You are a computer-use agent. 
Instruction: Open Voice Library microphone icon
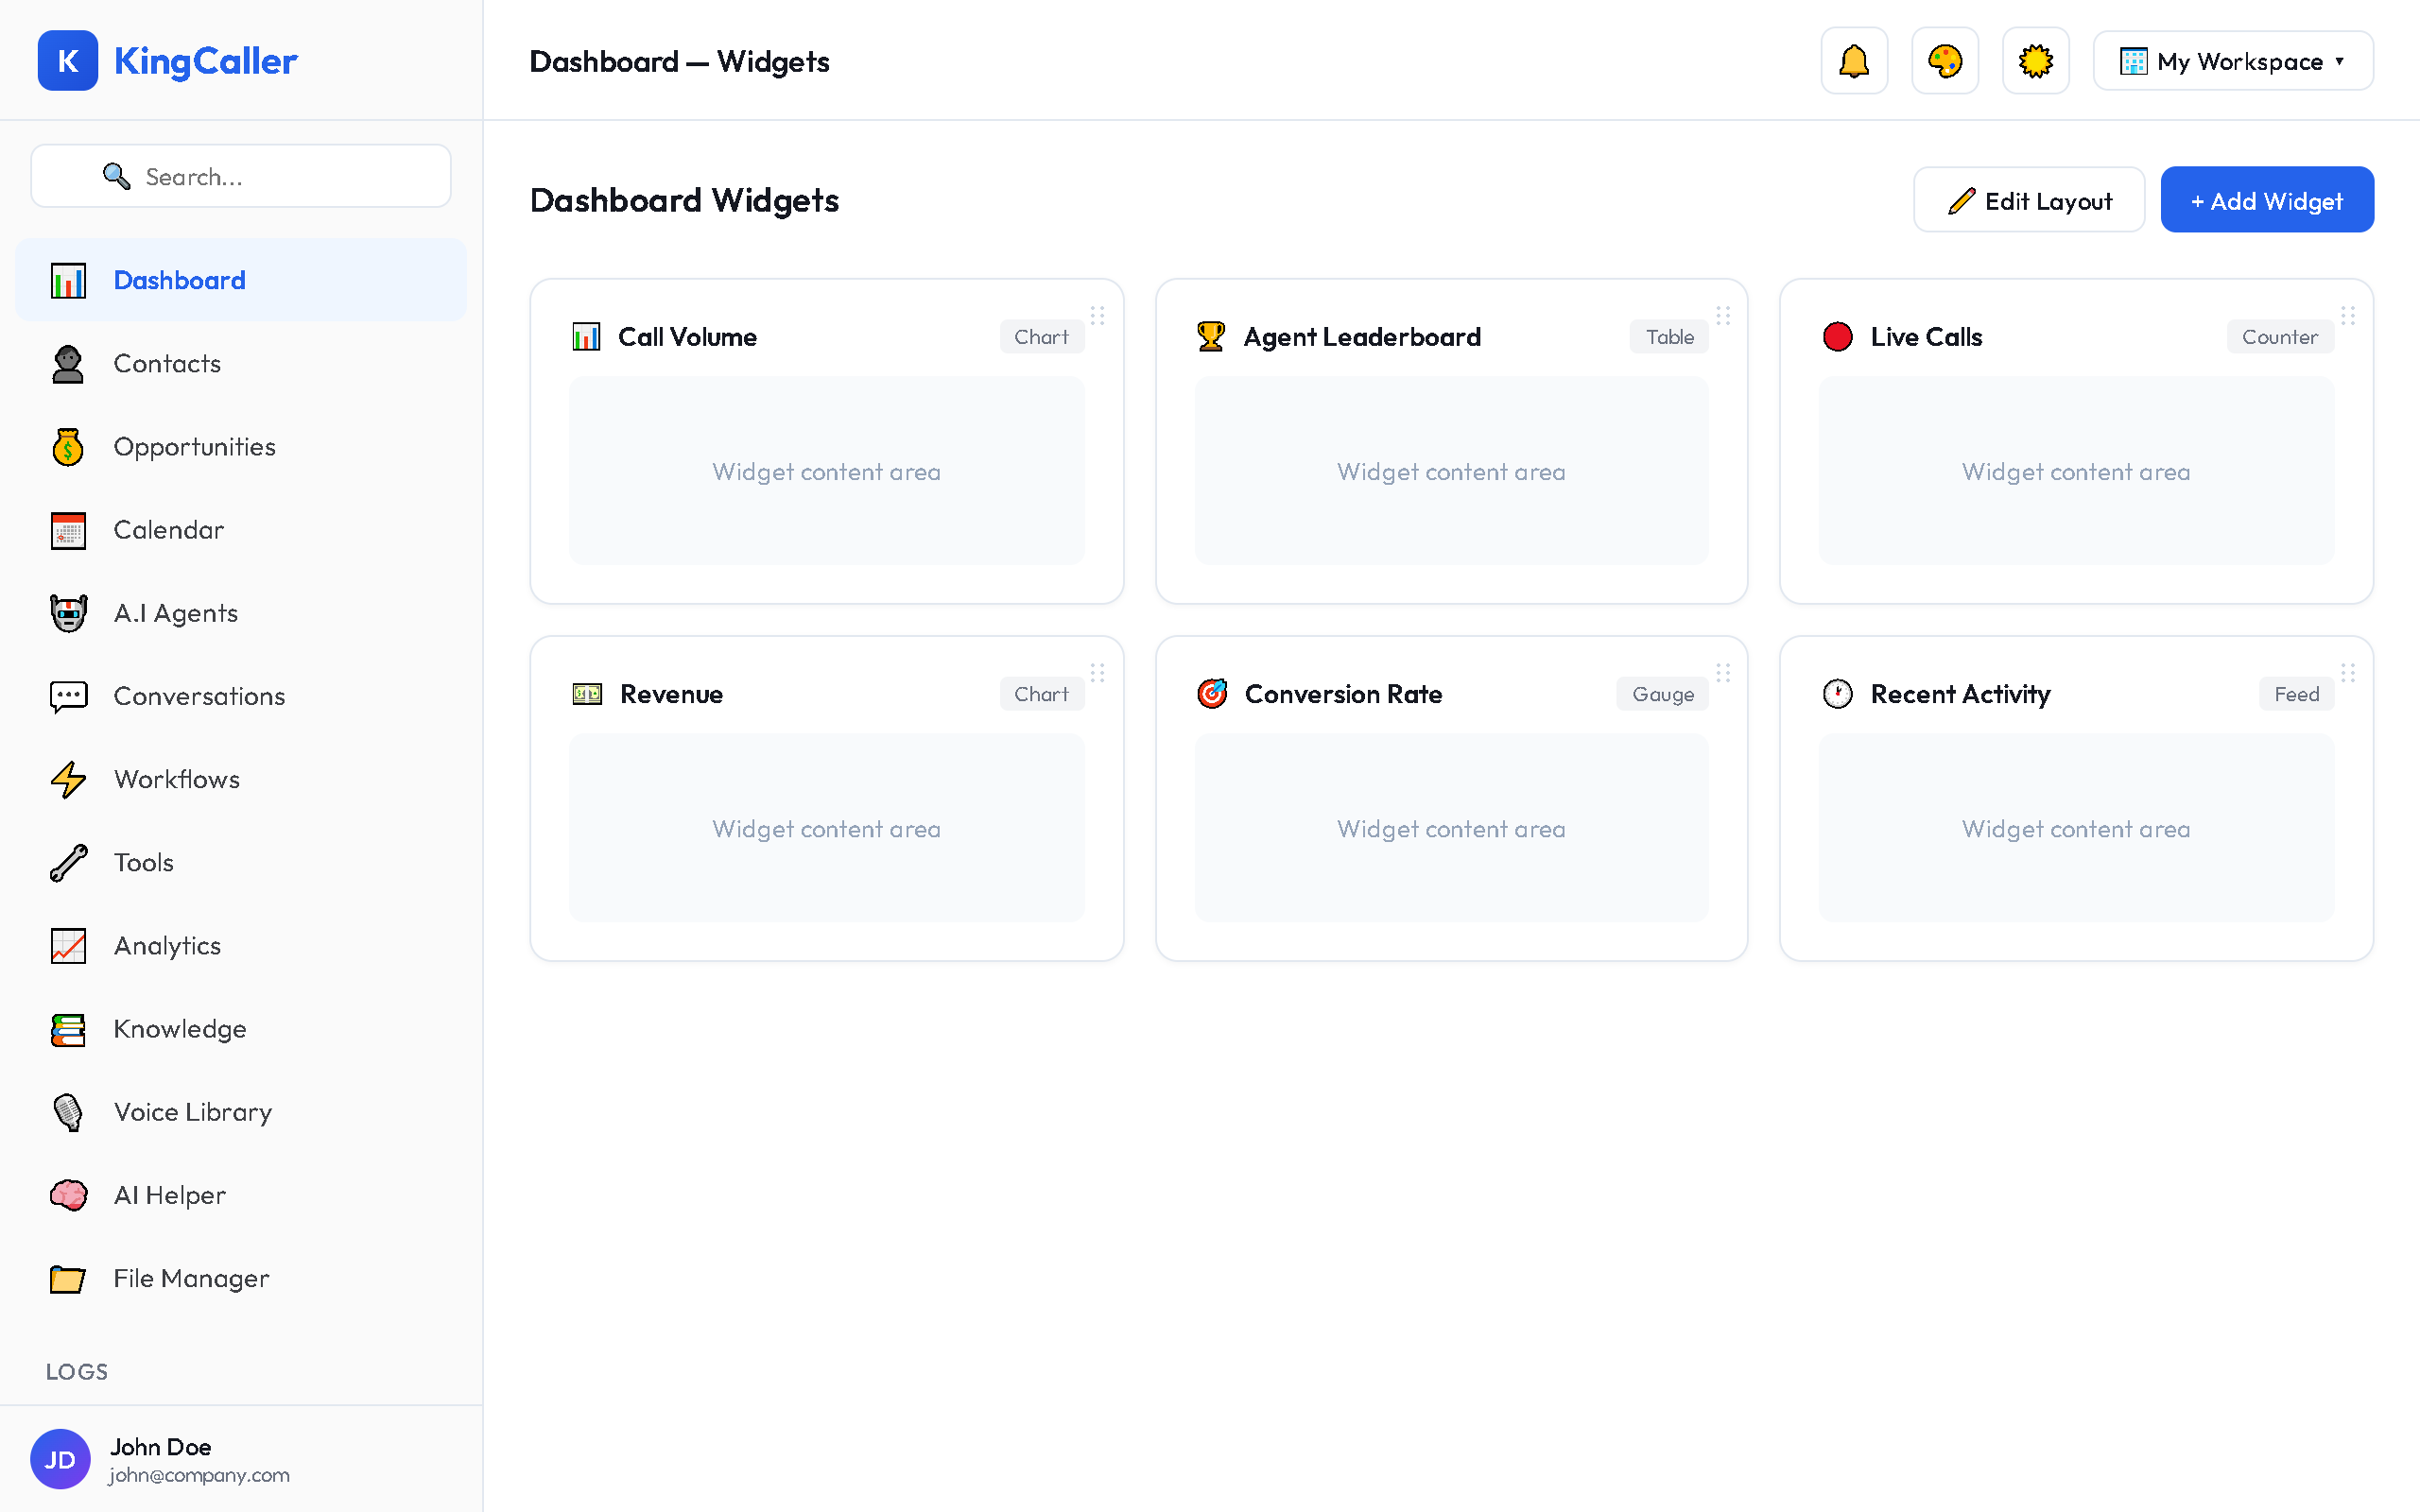click(67, 1112)
